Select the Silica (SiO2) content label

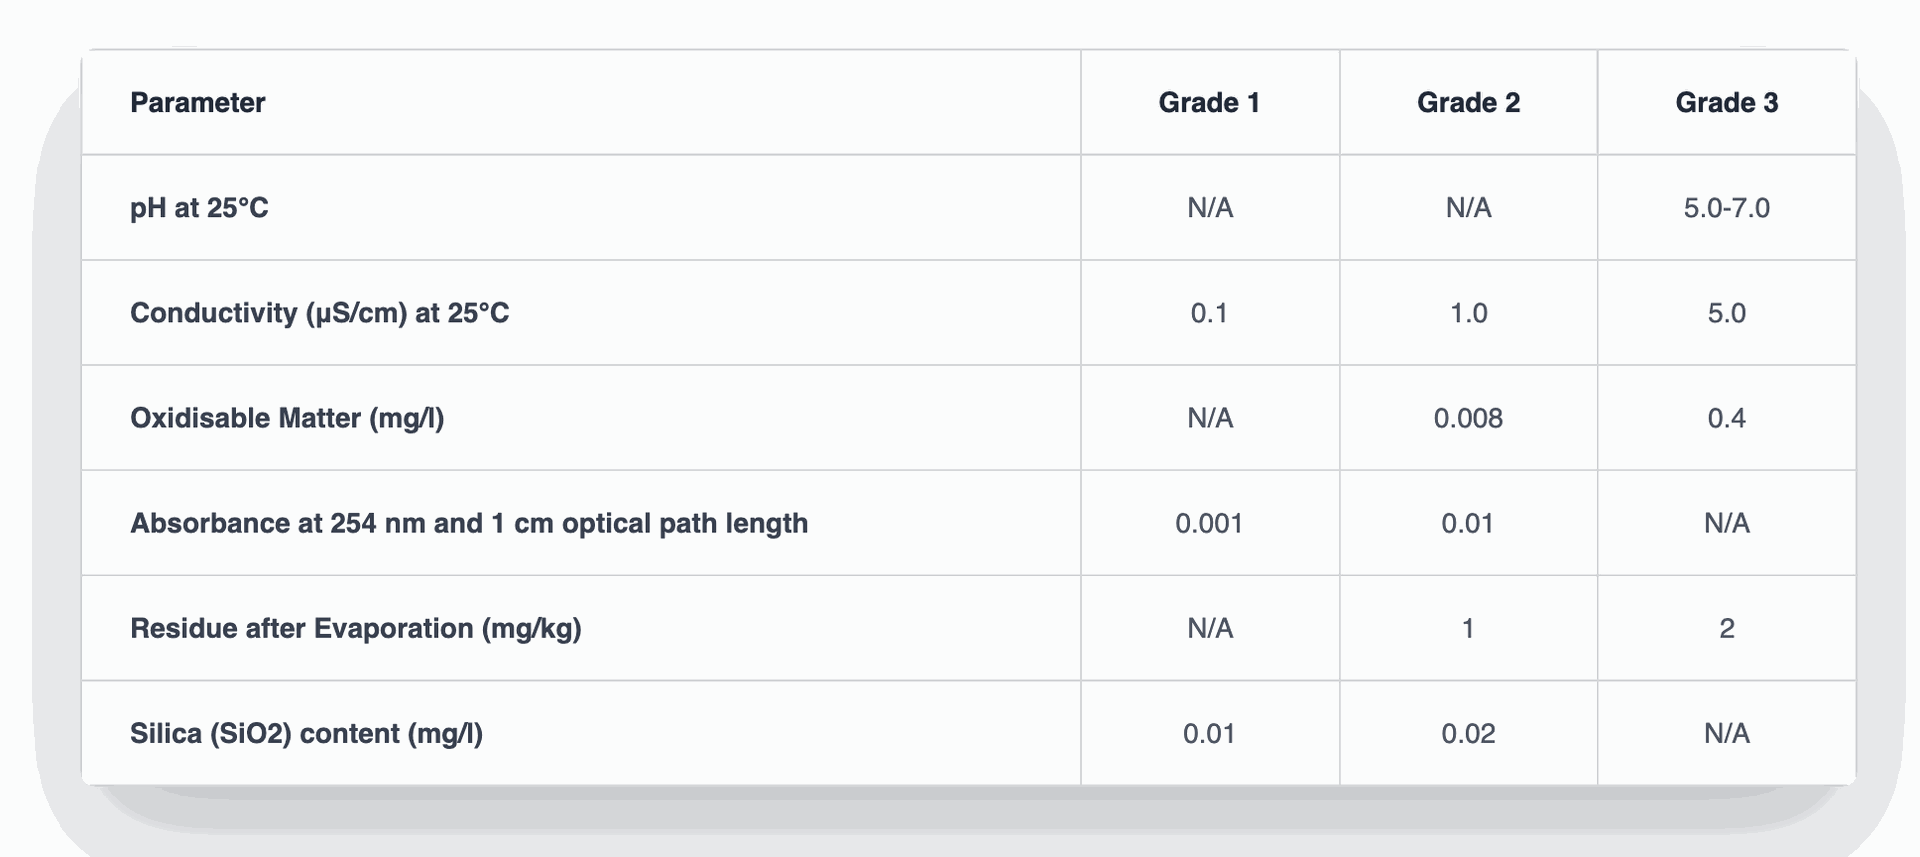(306, 733)
